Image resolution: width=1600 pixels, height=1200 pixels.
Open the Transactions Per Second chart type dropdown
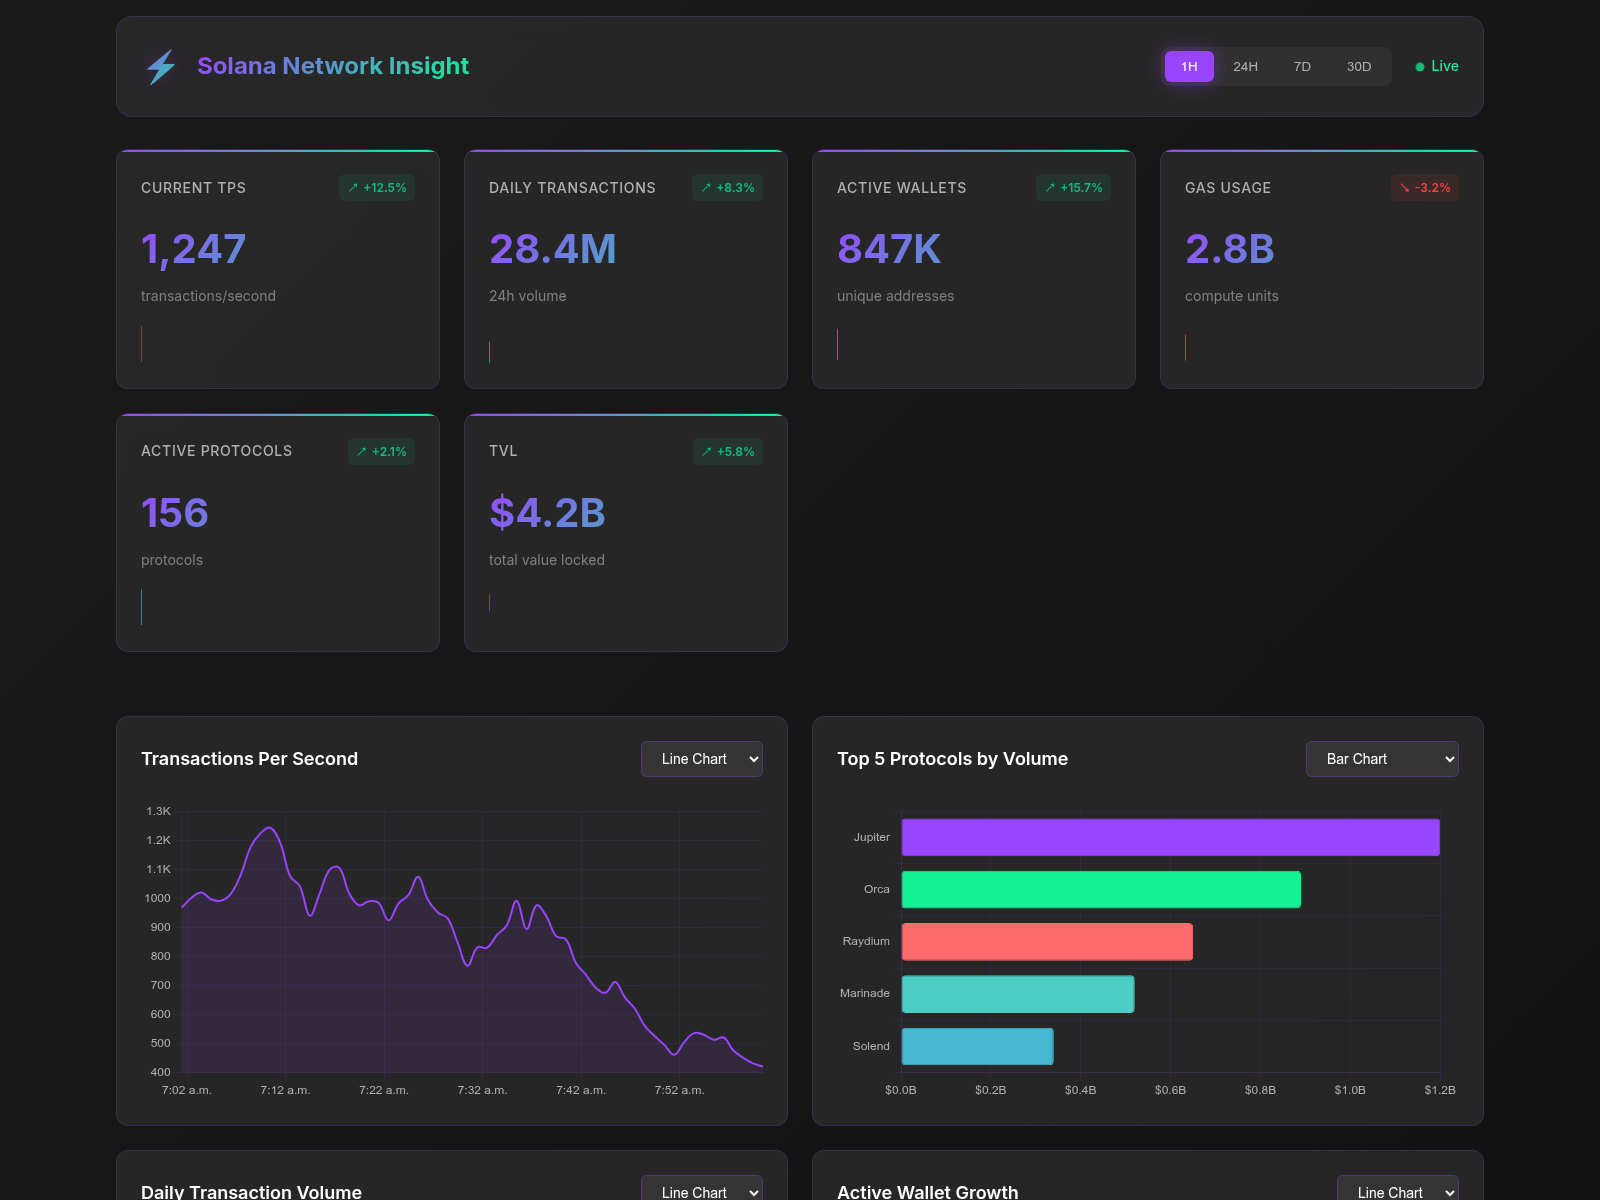(x=702, y=759)
